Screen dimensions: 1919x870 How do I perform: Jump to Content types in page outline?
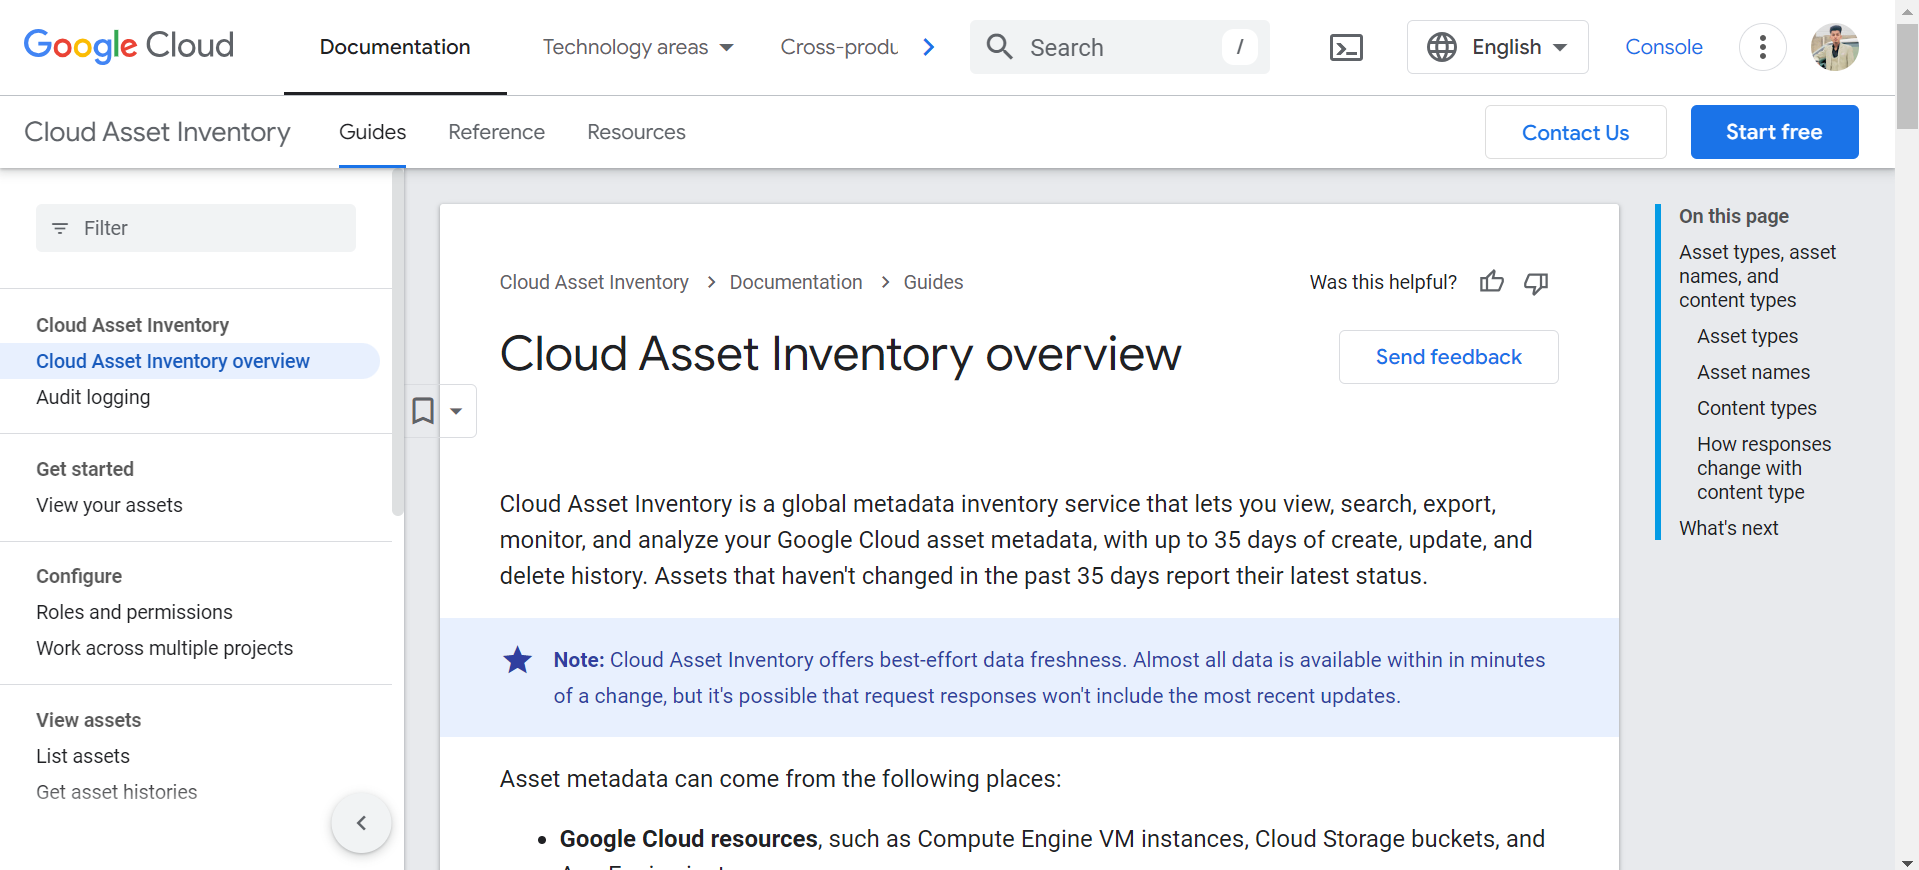[1756, 408]
